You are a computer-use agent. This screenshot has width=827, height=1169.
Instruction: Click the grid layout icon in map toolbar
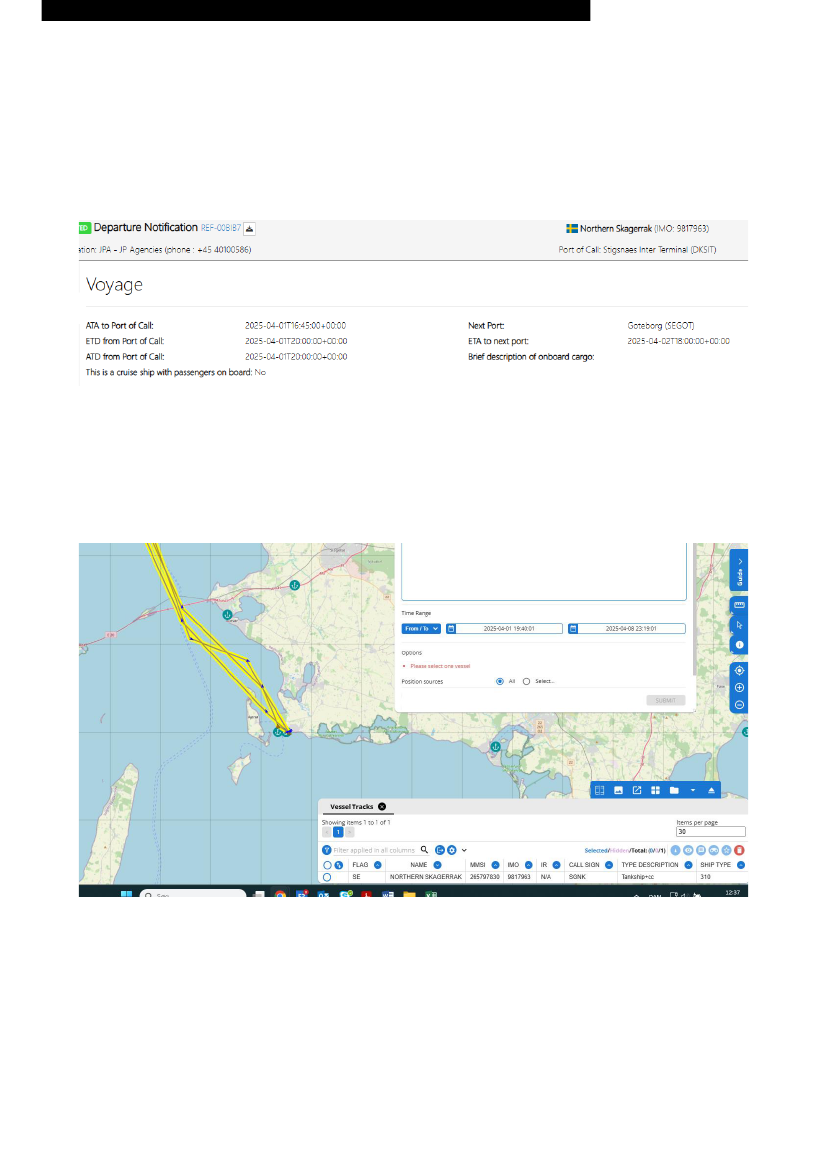(x=655, y=790)
